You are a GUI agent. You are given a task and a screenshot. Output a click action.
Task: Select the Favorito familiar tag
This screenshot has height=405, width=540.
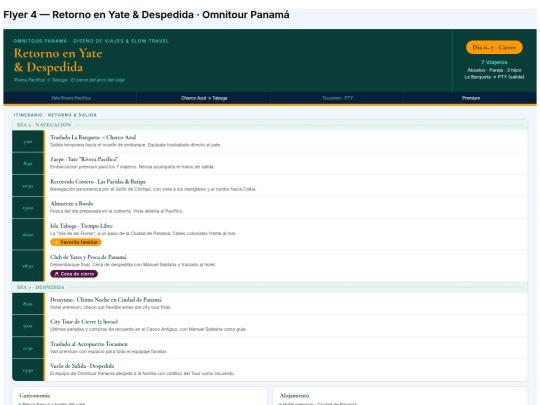point(76,242)
